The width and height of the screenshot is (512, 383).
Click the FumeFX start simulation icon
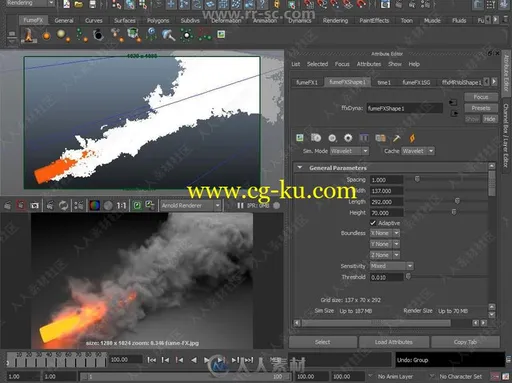[x=316, y=138]
